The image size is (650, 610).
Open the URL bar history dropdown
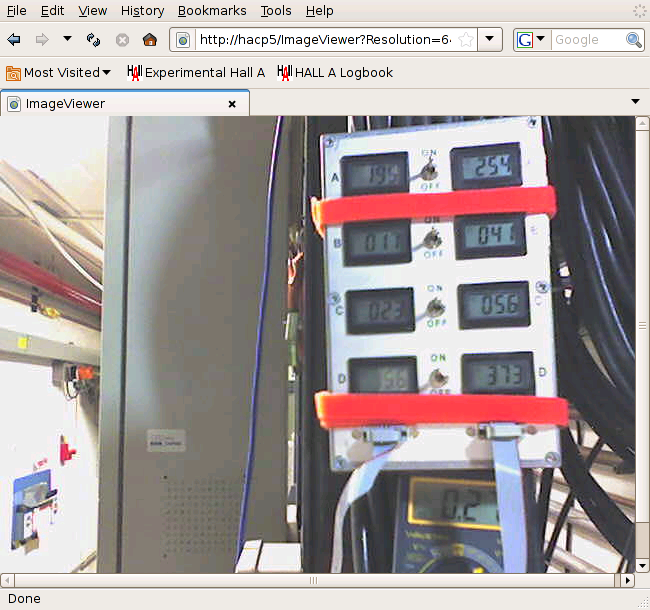click(490, 39)
